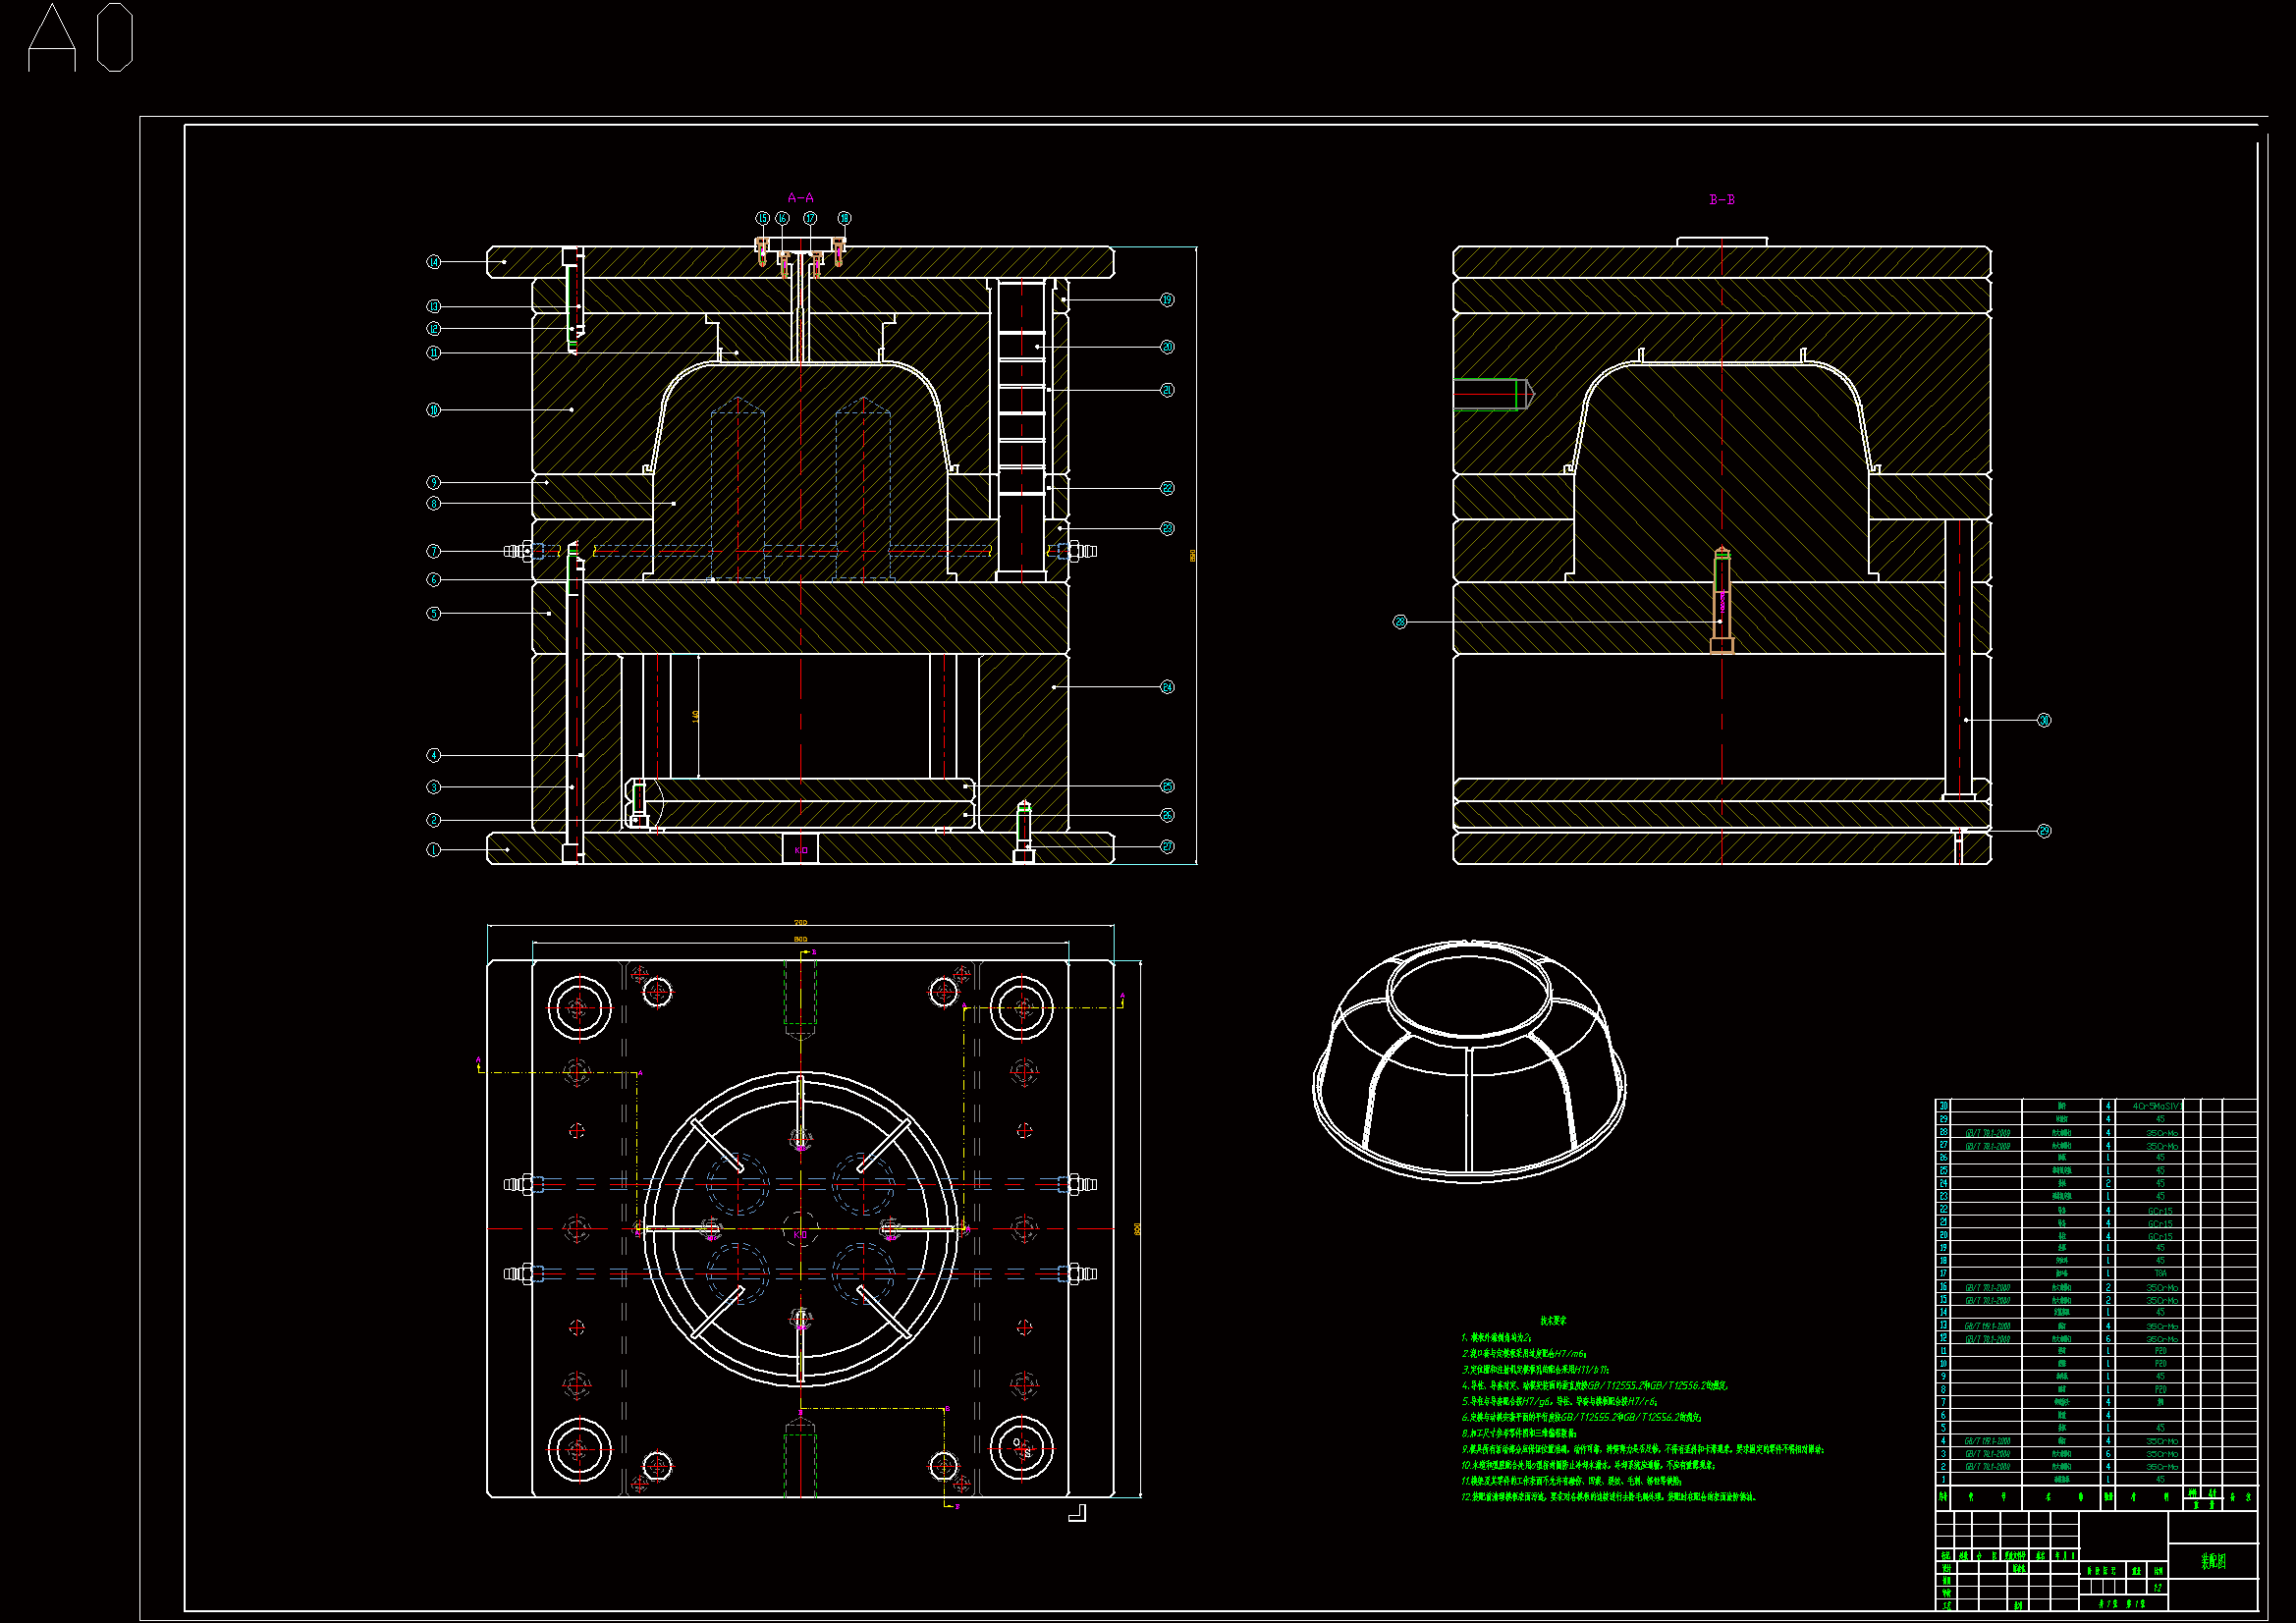This screenshot has width=2296, height=1623.
Task: Click the KO knockout hole in section A-A
Action: (x=800, y=849)
